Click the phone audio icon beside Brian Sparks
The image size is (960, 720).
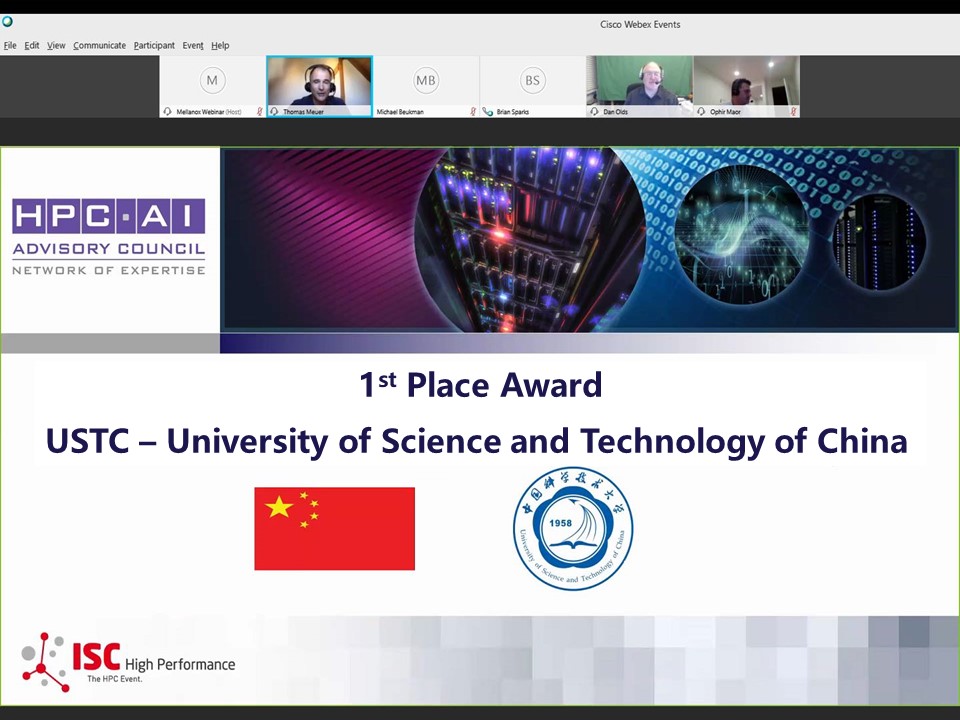pos(487,112)
